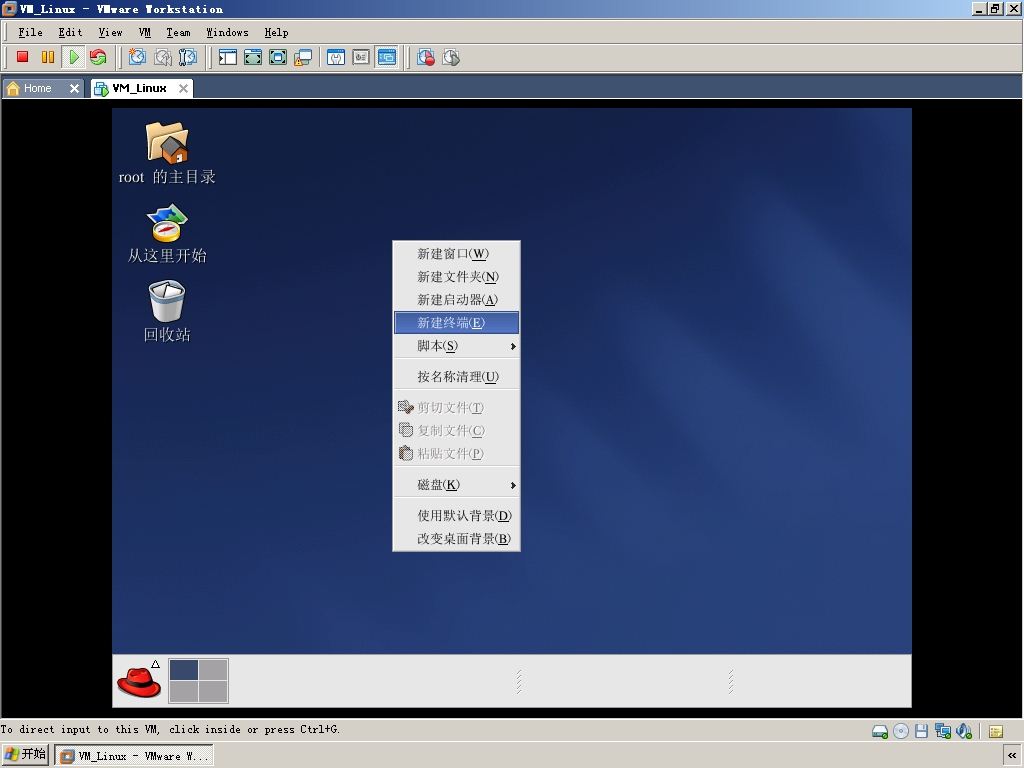
Task: Click the red Power Off stop button
Action: (x=22, y=57)
